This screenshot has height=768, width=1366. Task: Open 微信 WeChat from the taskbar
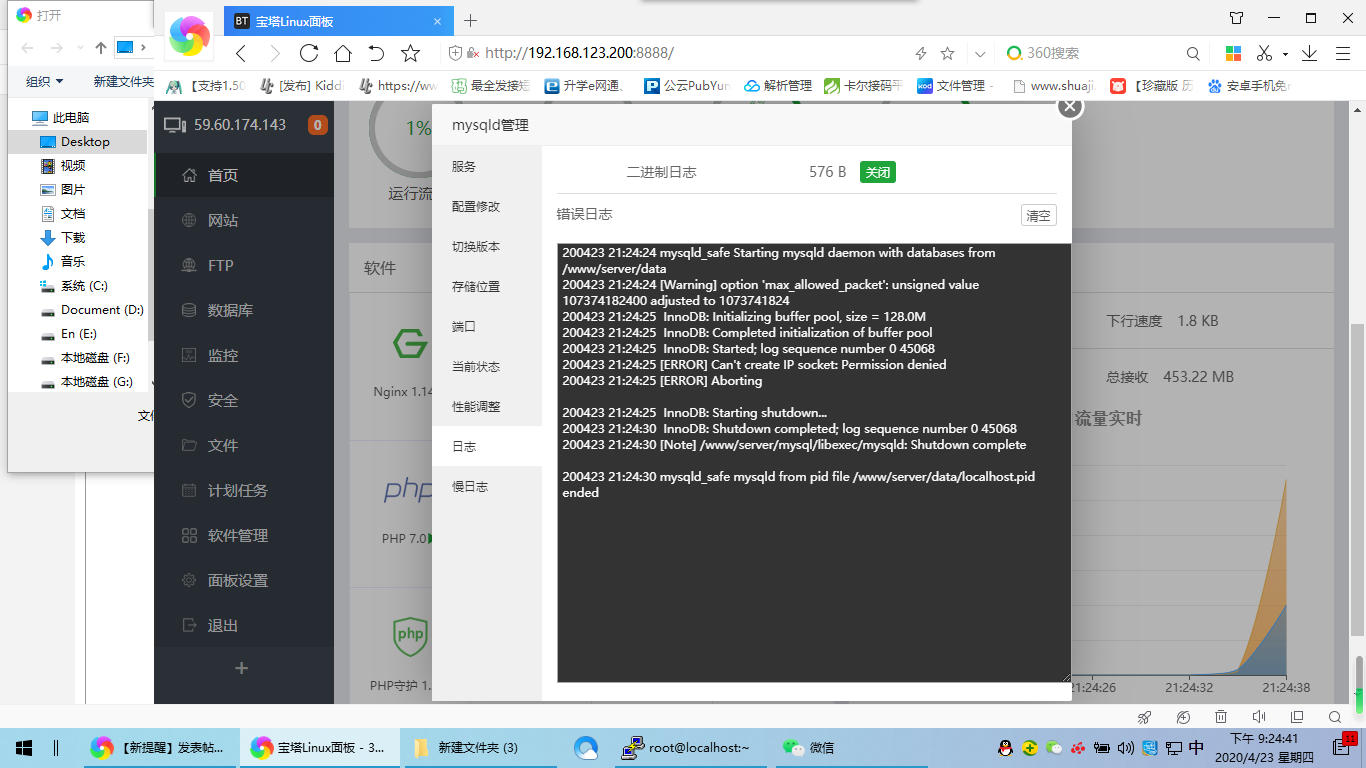tap(808, 747)
